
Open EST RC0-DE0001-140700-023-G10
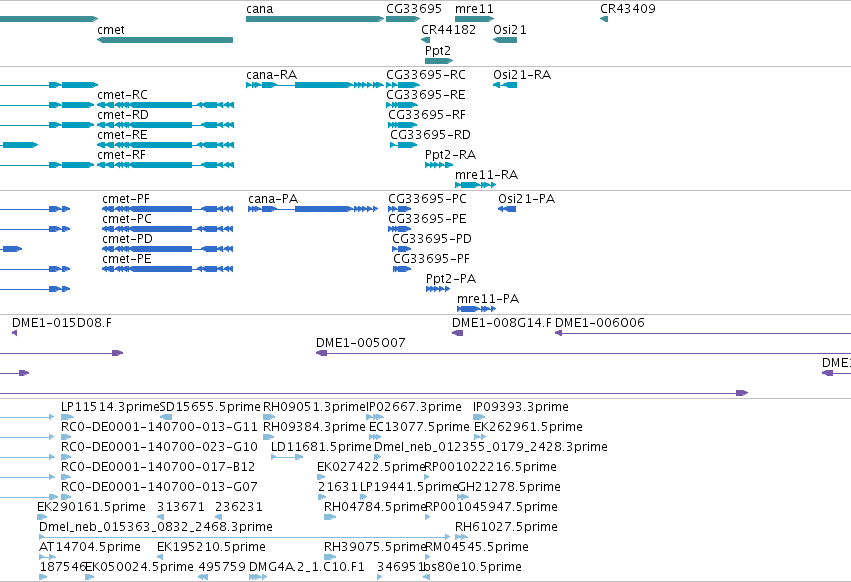point(66,458)
